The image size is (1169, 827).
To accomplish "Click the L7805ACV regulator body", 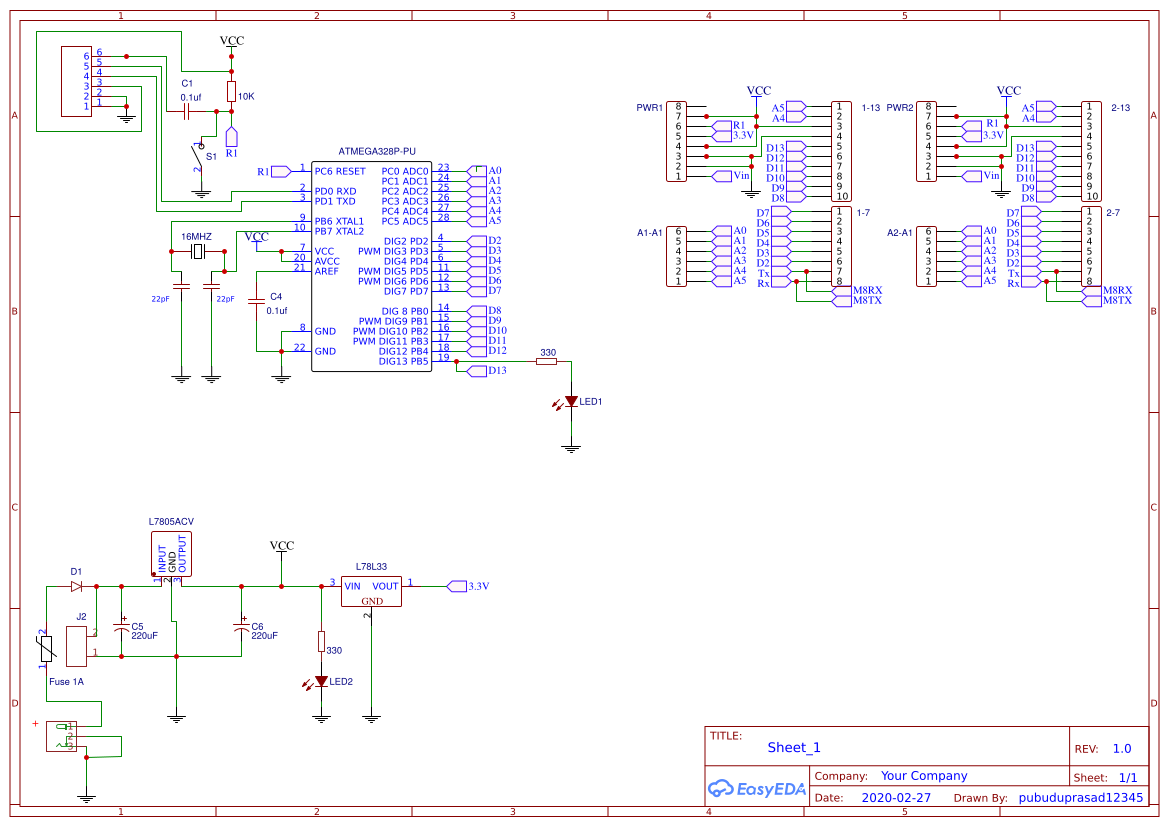I will coord(171,553).
